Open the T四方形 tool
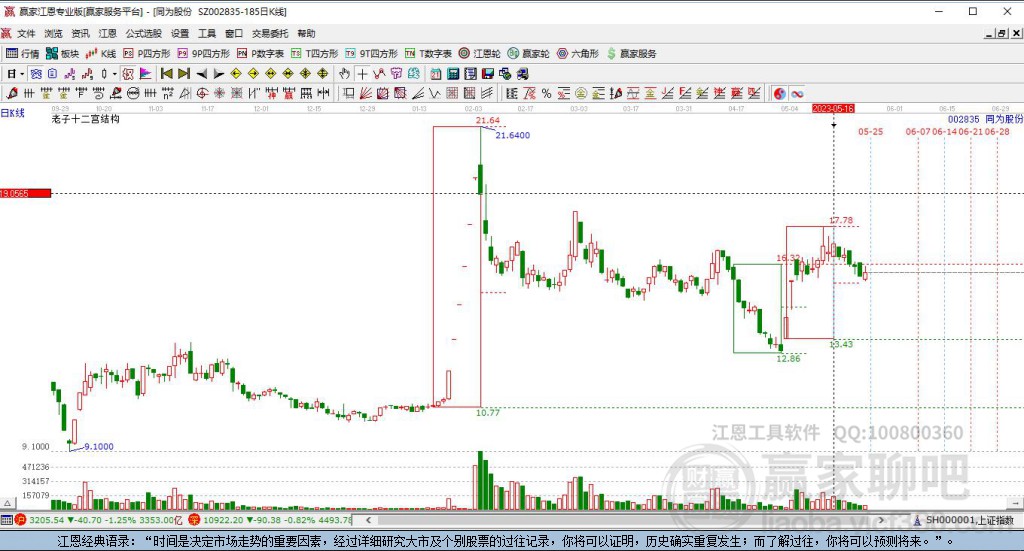Screen dimensions: 1024x551 click(x=314, y=54)
